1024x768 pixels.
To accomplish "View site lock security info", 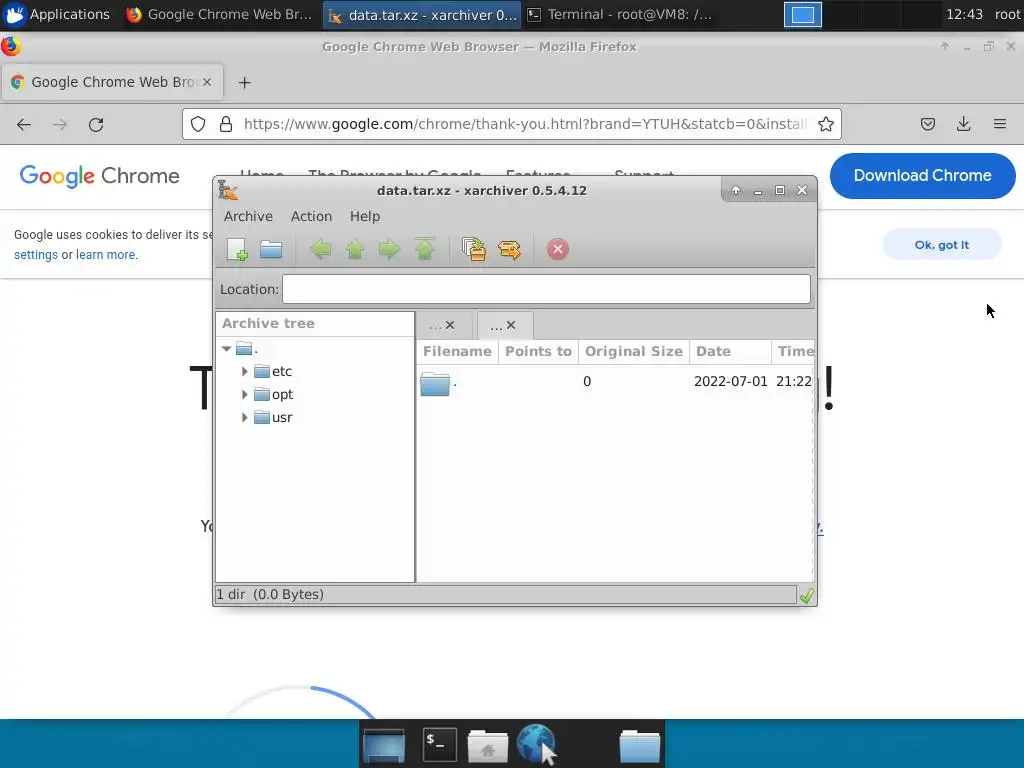I will 226,124.
